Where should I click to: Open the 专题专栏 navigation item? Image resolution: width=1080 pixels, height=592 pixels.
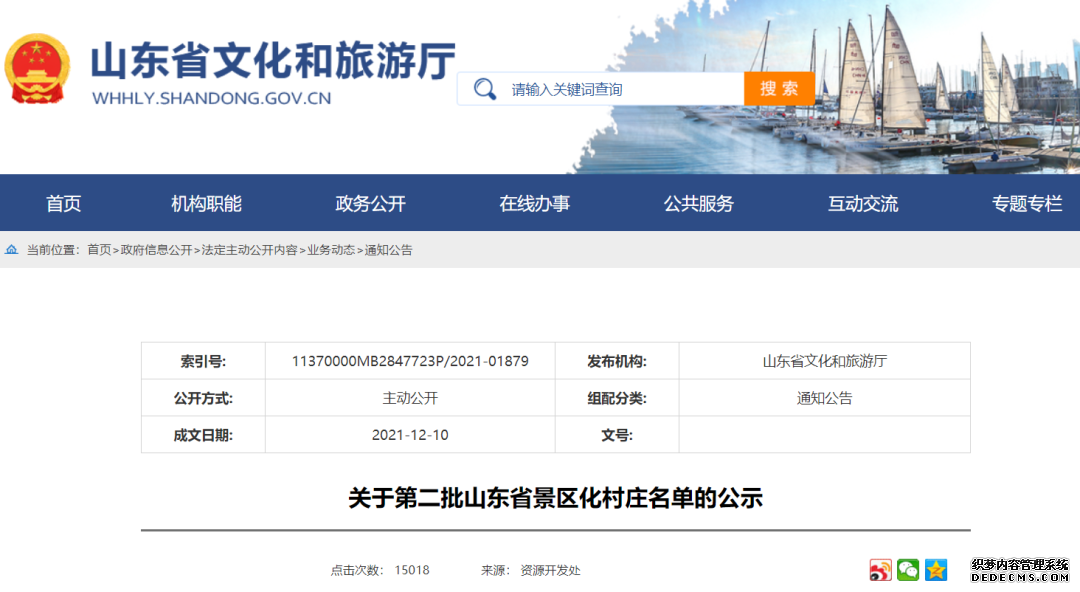[x=1027, y=204]
